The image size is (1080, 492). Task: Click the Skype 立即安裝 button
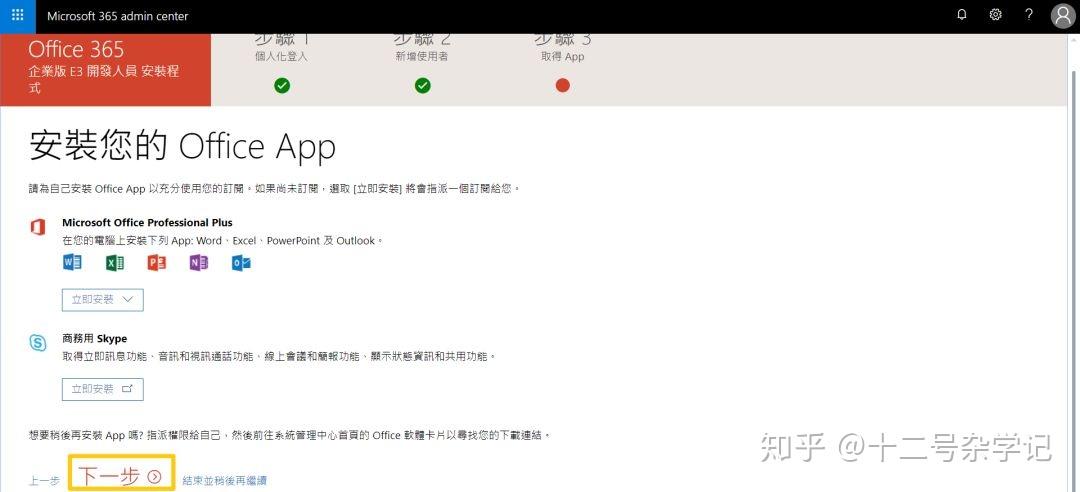coord(103,389)
